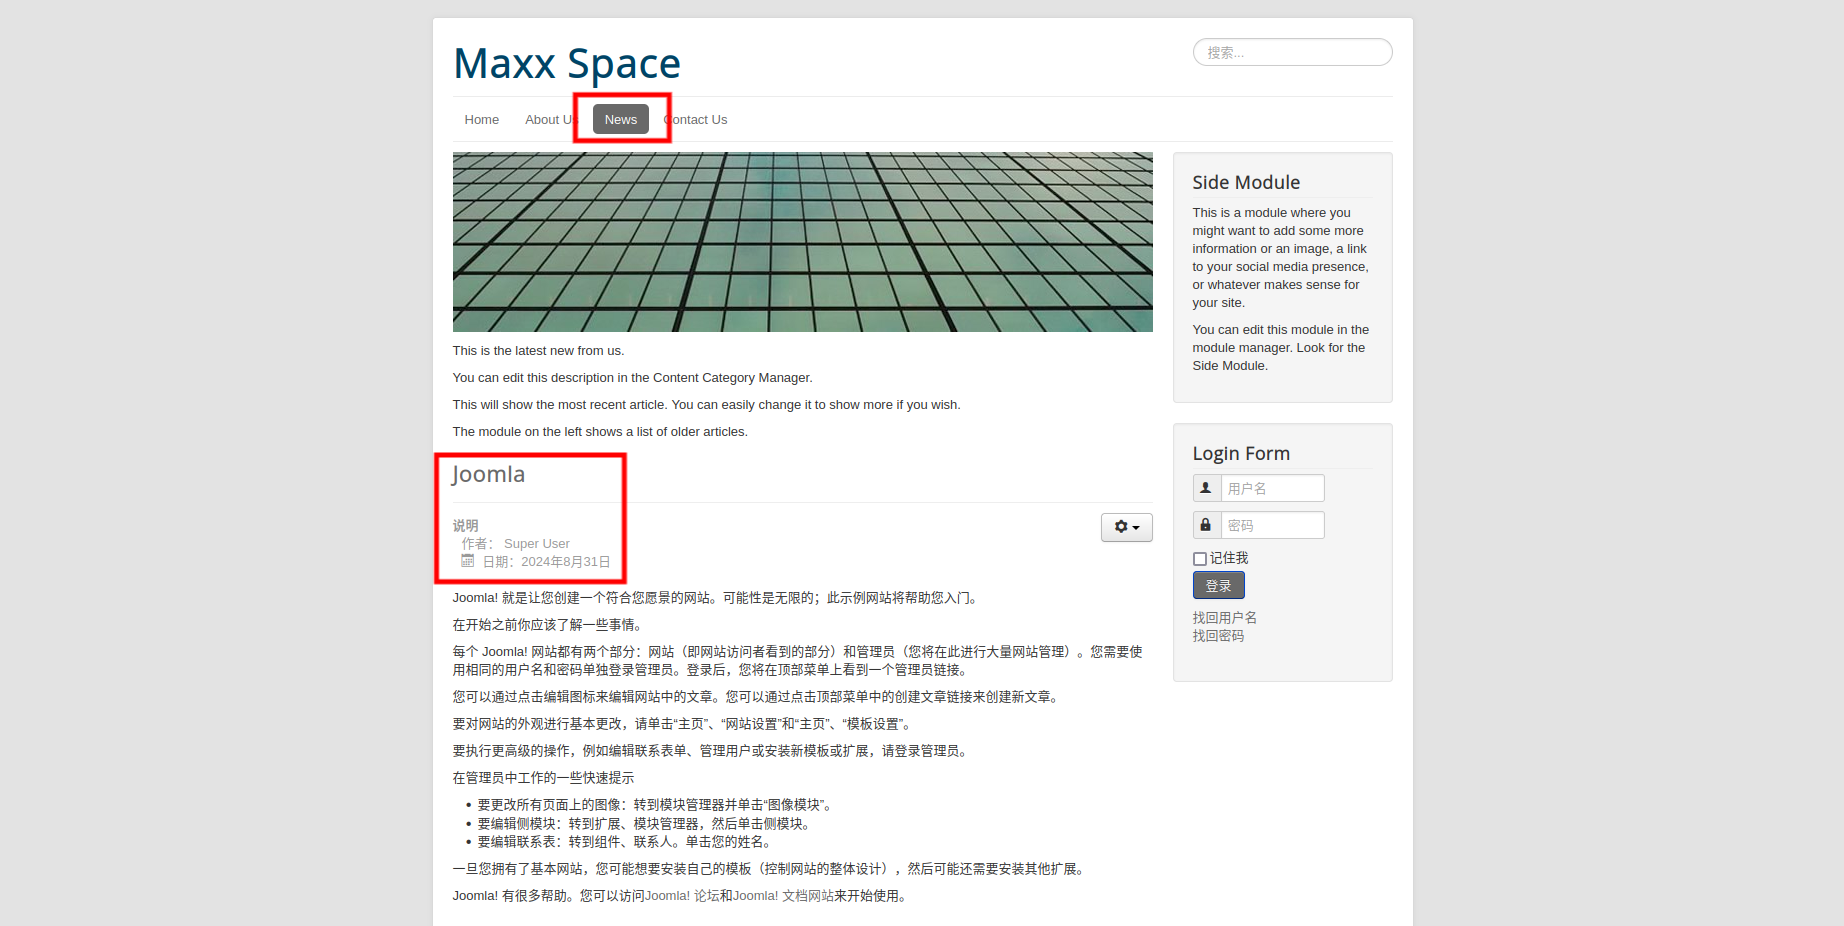The height and width of the screenshot is (926, 1844).
Task: Click the line 在管理员中工作的一些快速提示
Action: (543, 778)
